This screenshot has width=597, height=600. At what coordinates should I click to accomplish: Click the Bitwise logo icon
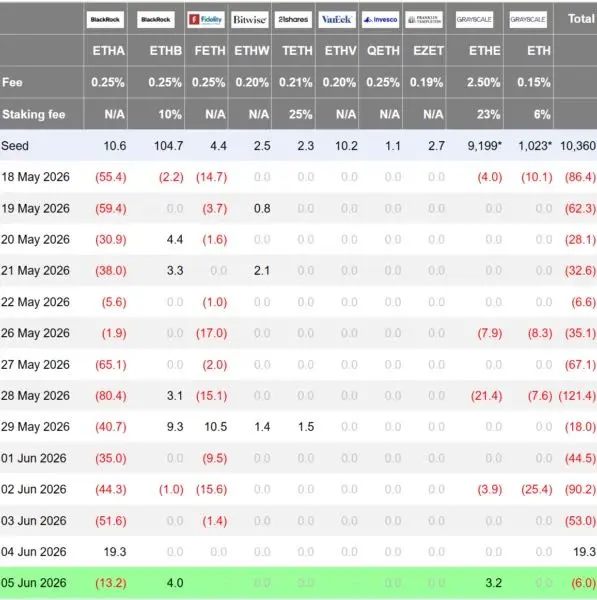(250, 20)
